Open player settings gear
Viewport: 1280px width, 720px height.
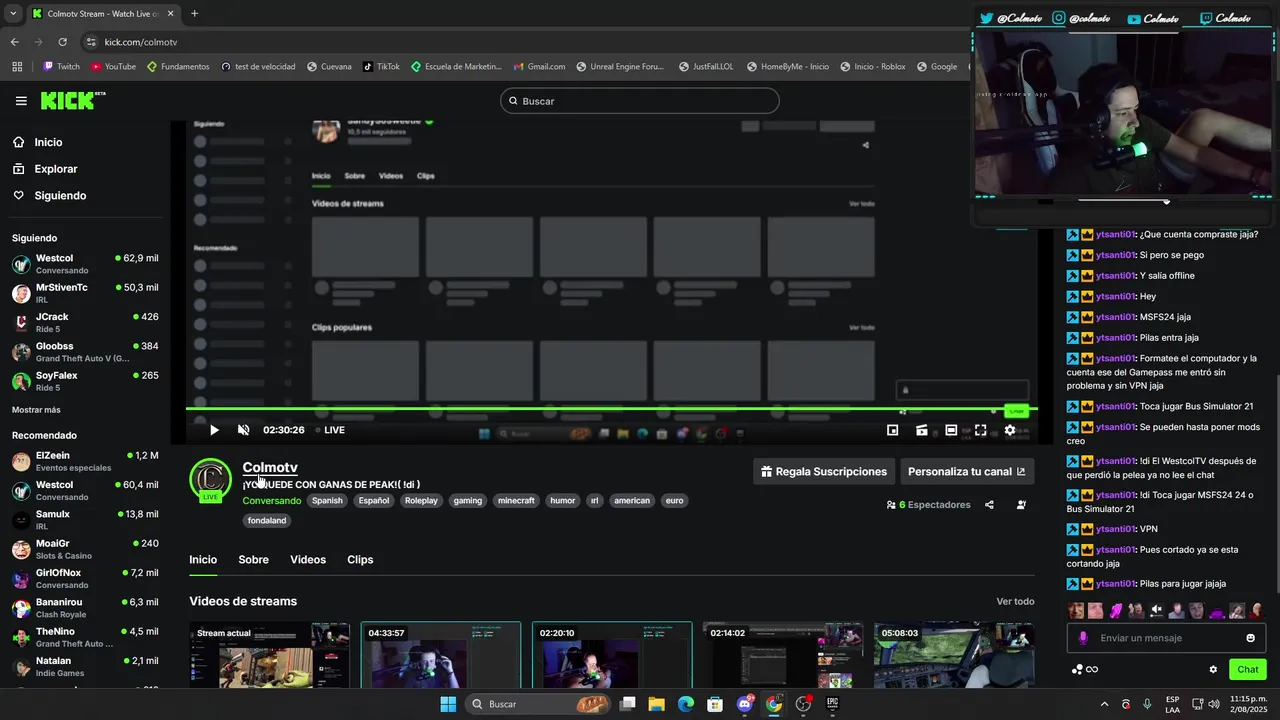click(x=1010, y=430)
